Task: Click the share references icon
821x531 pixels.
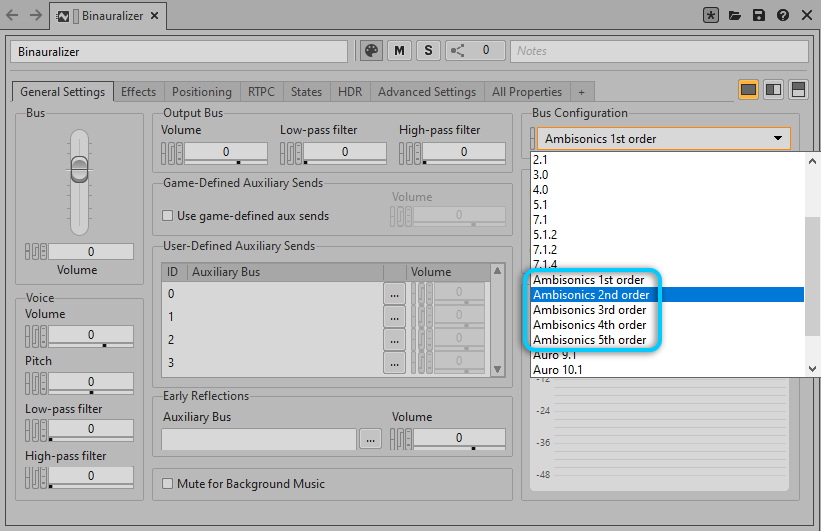Action: [457, 51]
